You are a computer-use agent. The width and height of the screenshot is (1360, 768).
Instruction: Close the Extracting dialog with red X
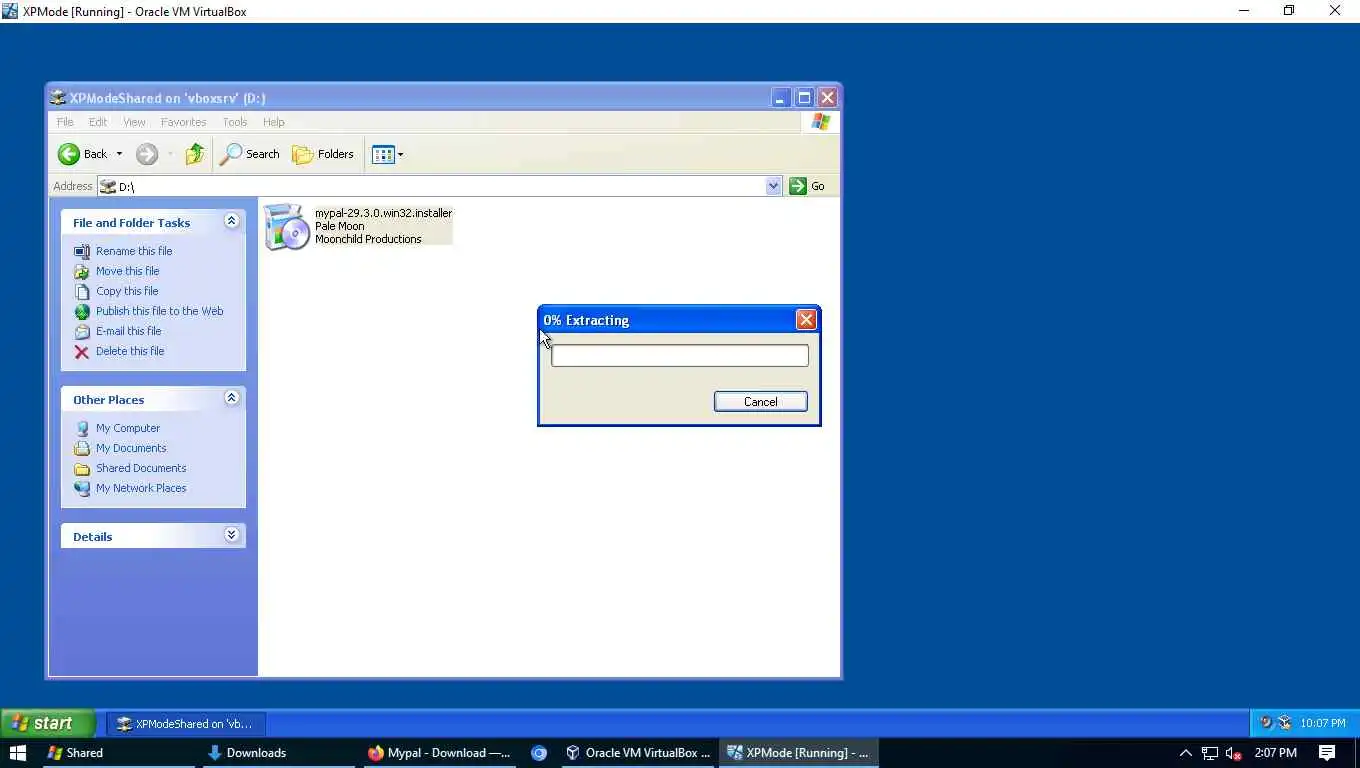[806, 320]
